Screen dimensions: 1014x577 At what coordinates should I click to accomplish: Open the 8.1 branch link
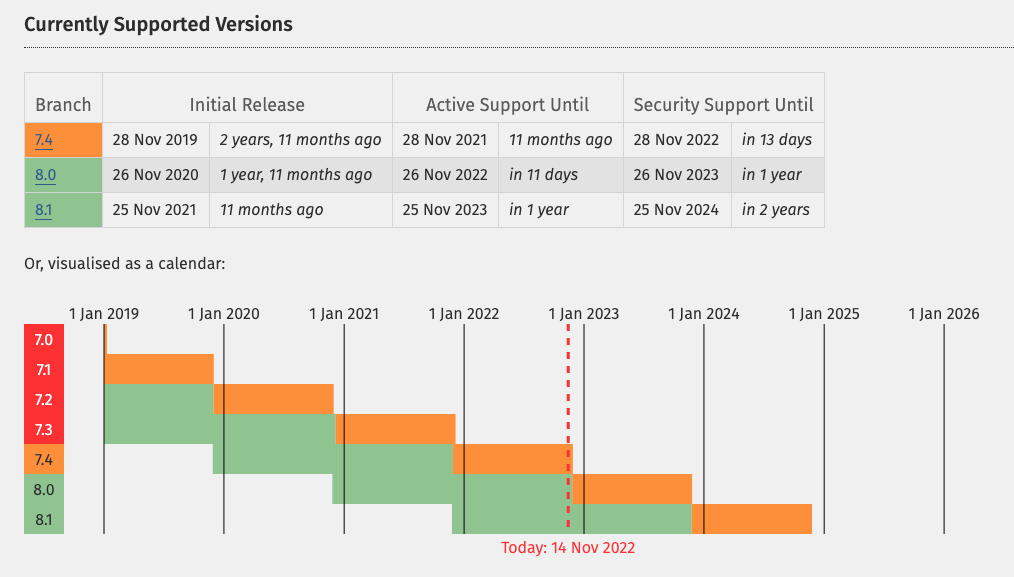pos(43,210)
